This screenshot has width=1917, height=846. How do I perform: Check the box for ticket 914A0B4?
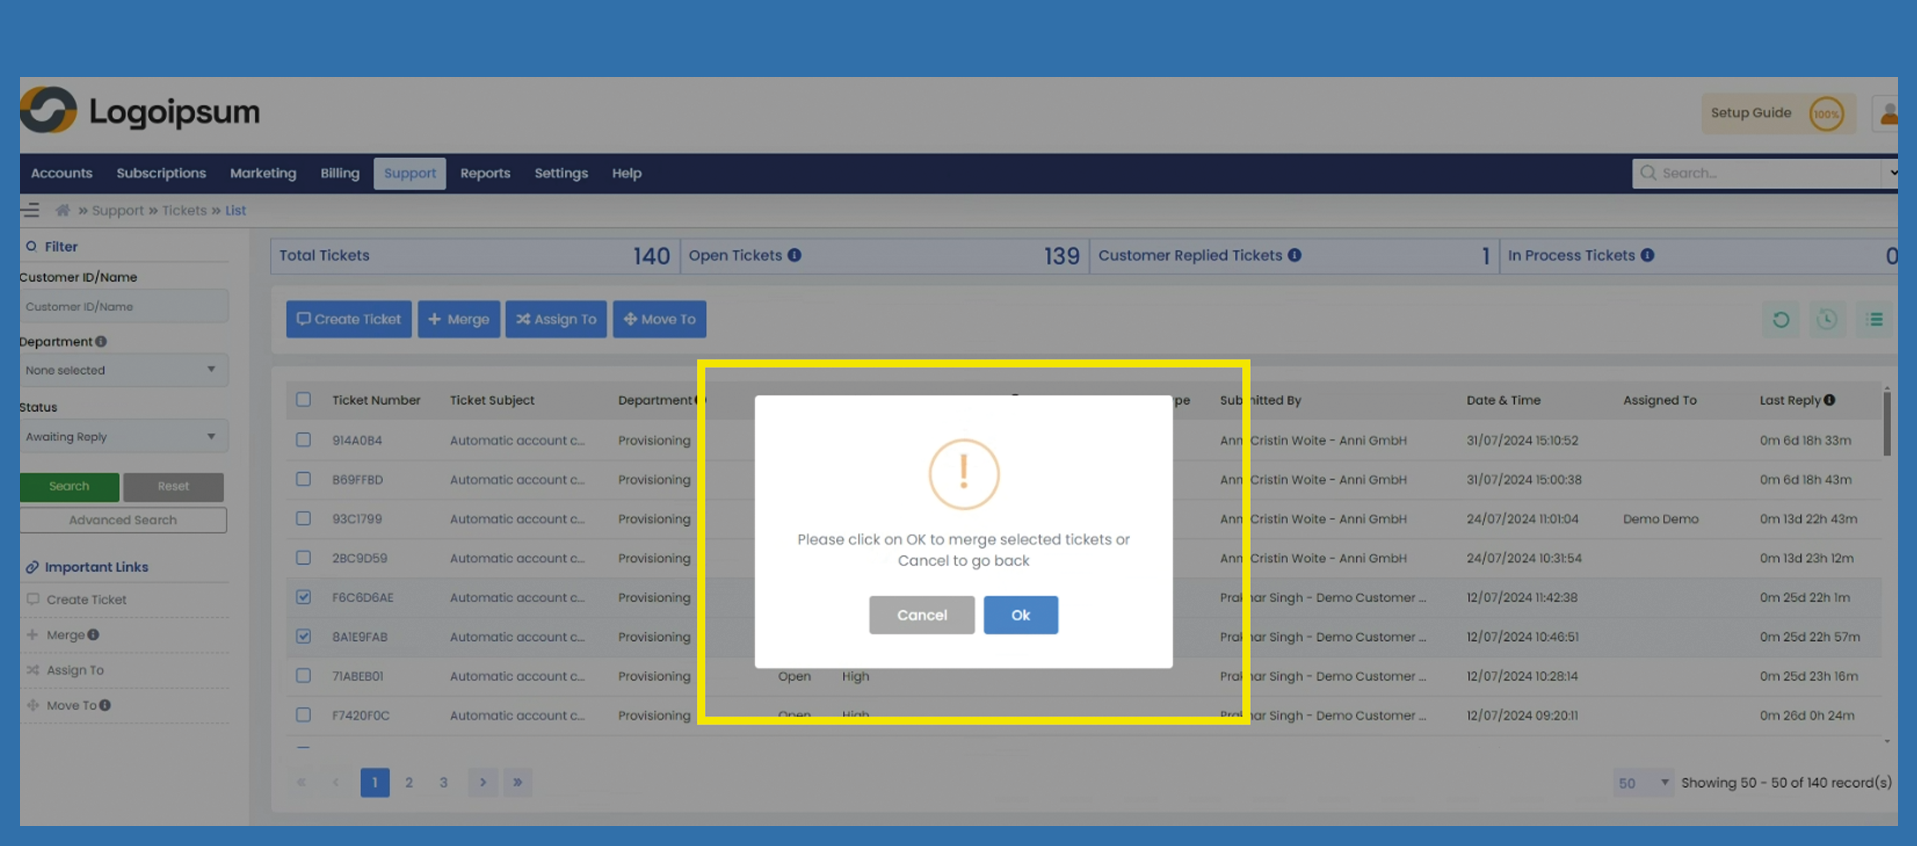pyautogui.click(x=303, y=440)
